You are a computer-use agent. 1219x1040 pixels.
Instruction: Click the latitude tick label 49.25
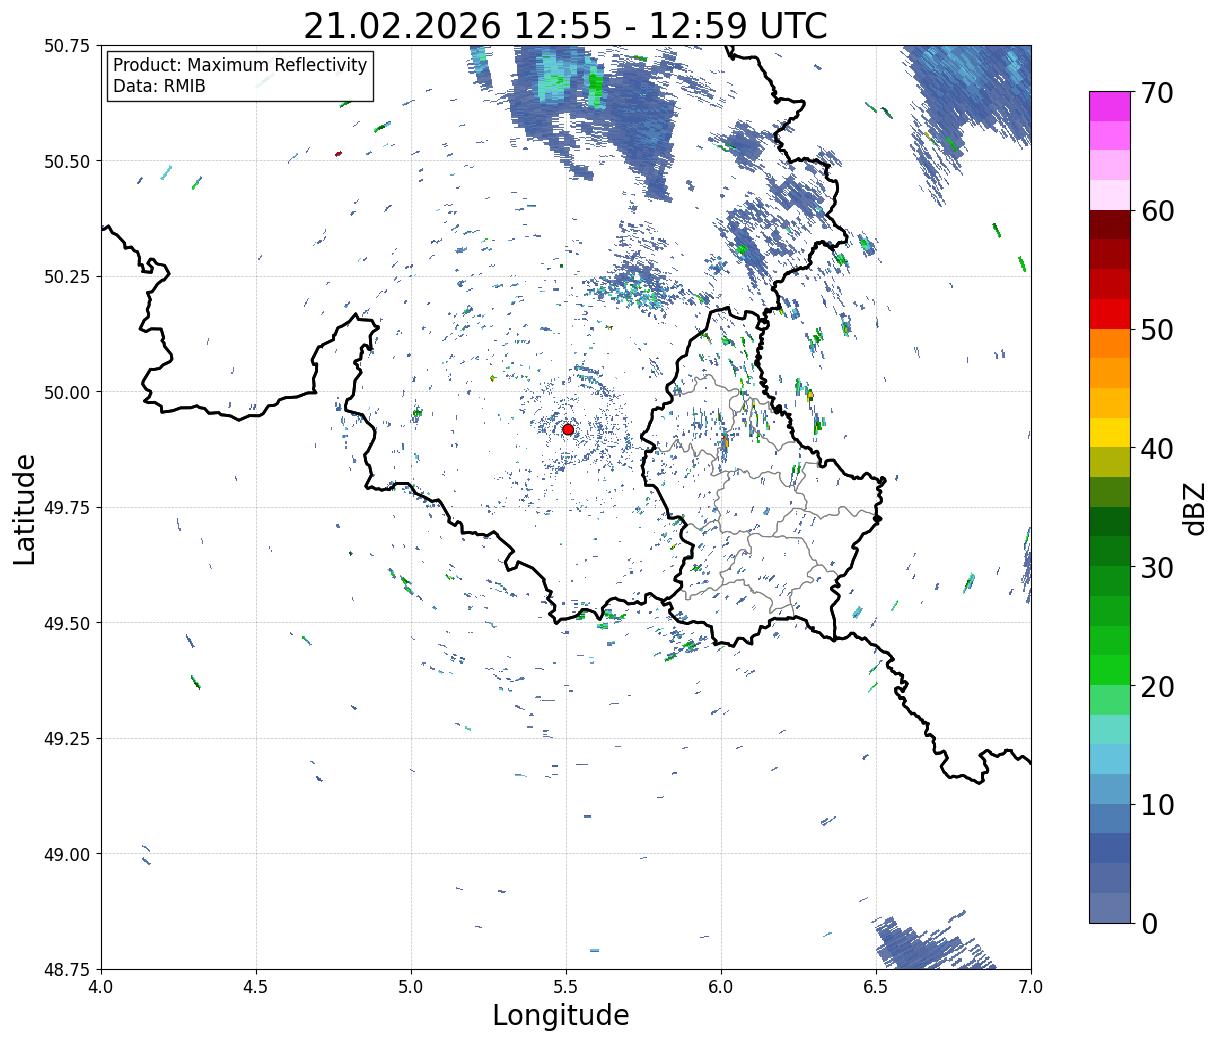point(66,739)
